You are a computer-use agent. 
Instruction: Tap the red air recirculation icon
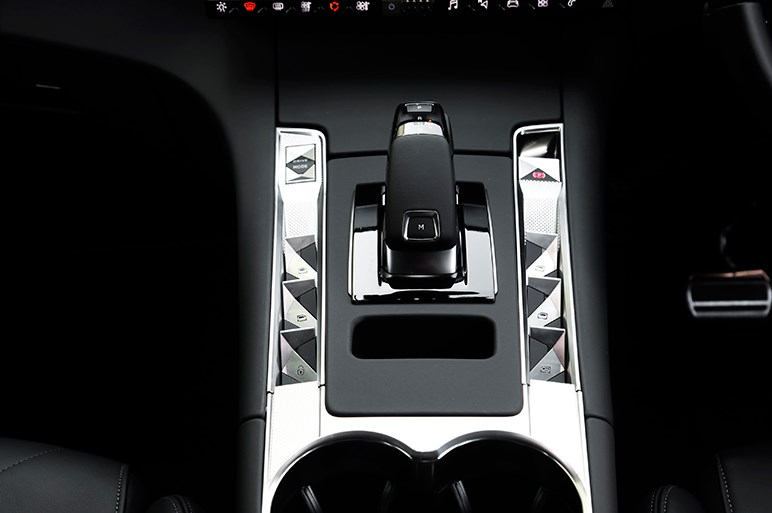[x=334, y=6]
